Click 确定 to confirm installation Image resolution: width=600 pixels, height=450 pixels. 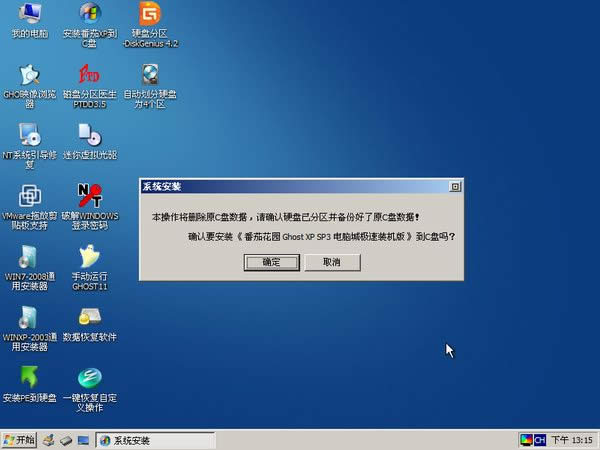tap(271, 262)
